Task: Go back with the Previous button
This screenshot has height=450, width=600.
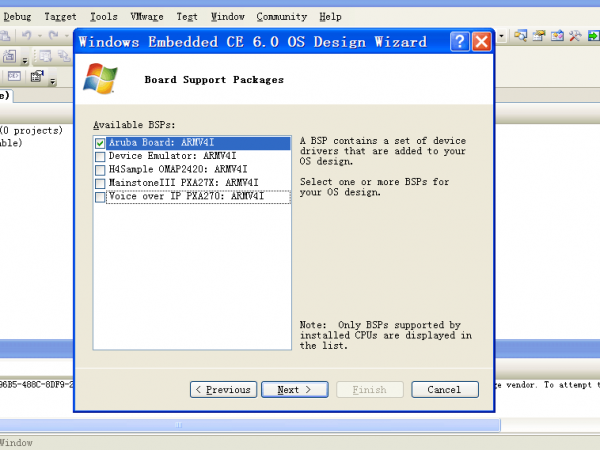Action: [x=223, y=389]
